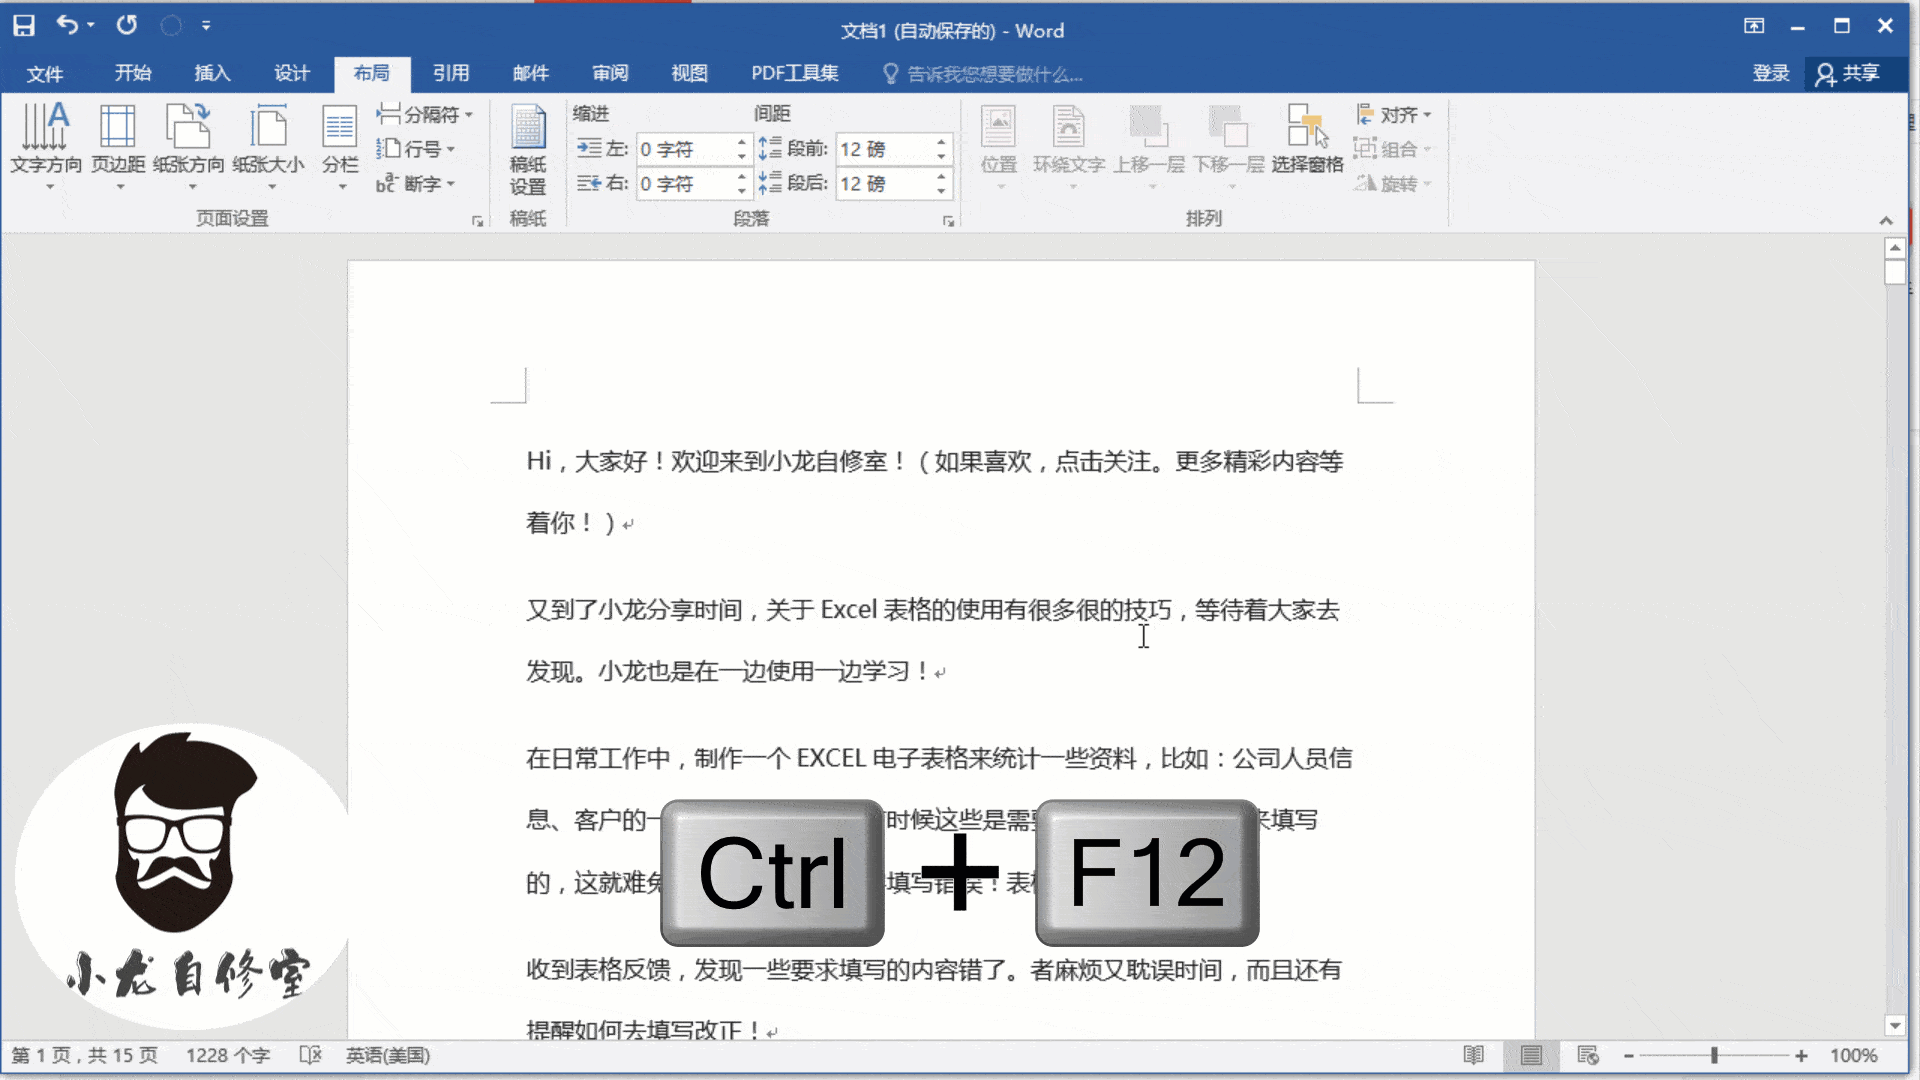This screenshot has height=1080, width=1920.
Task: Switch to the 开始 Home tab
Action: pos(133,74)
